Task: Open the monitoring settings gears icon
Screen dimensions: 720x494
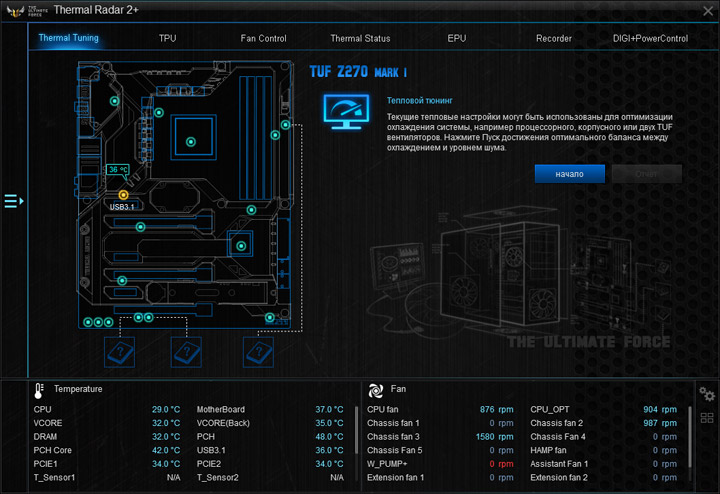Action: 707,394
